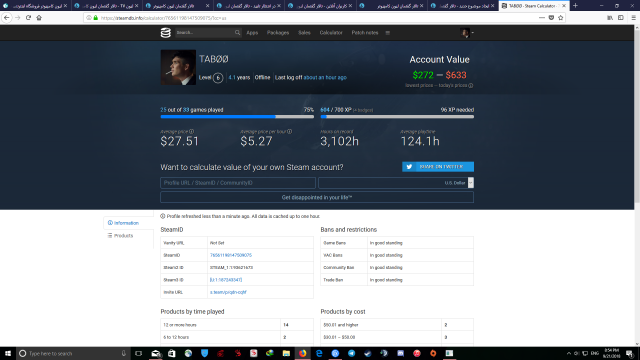Open Microsoft Store on the taskbar
640x360 pixels.
[172, 353]
